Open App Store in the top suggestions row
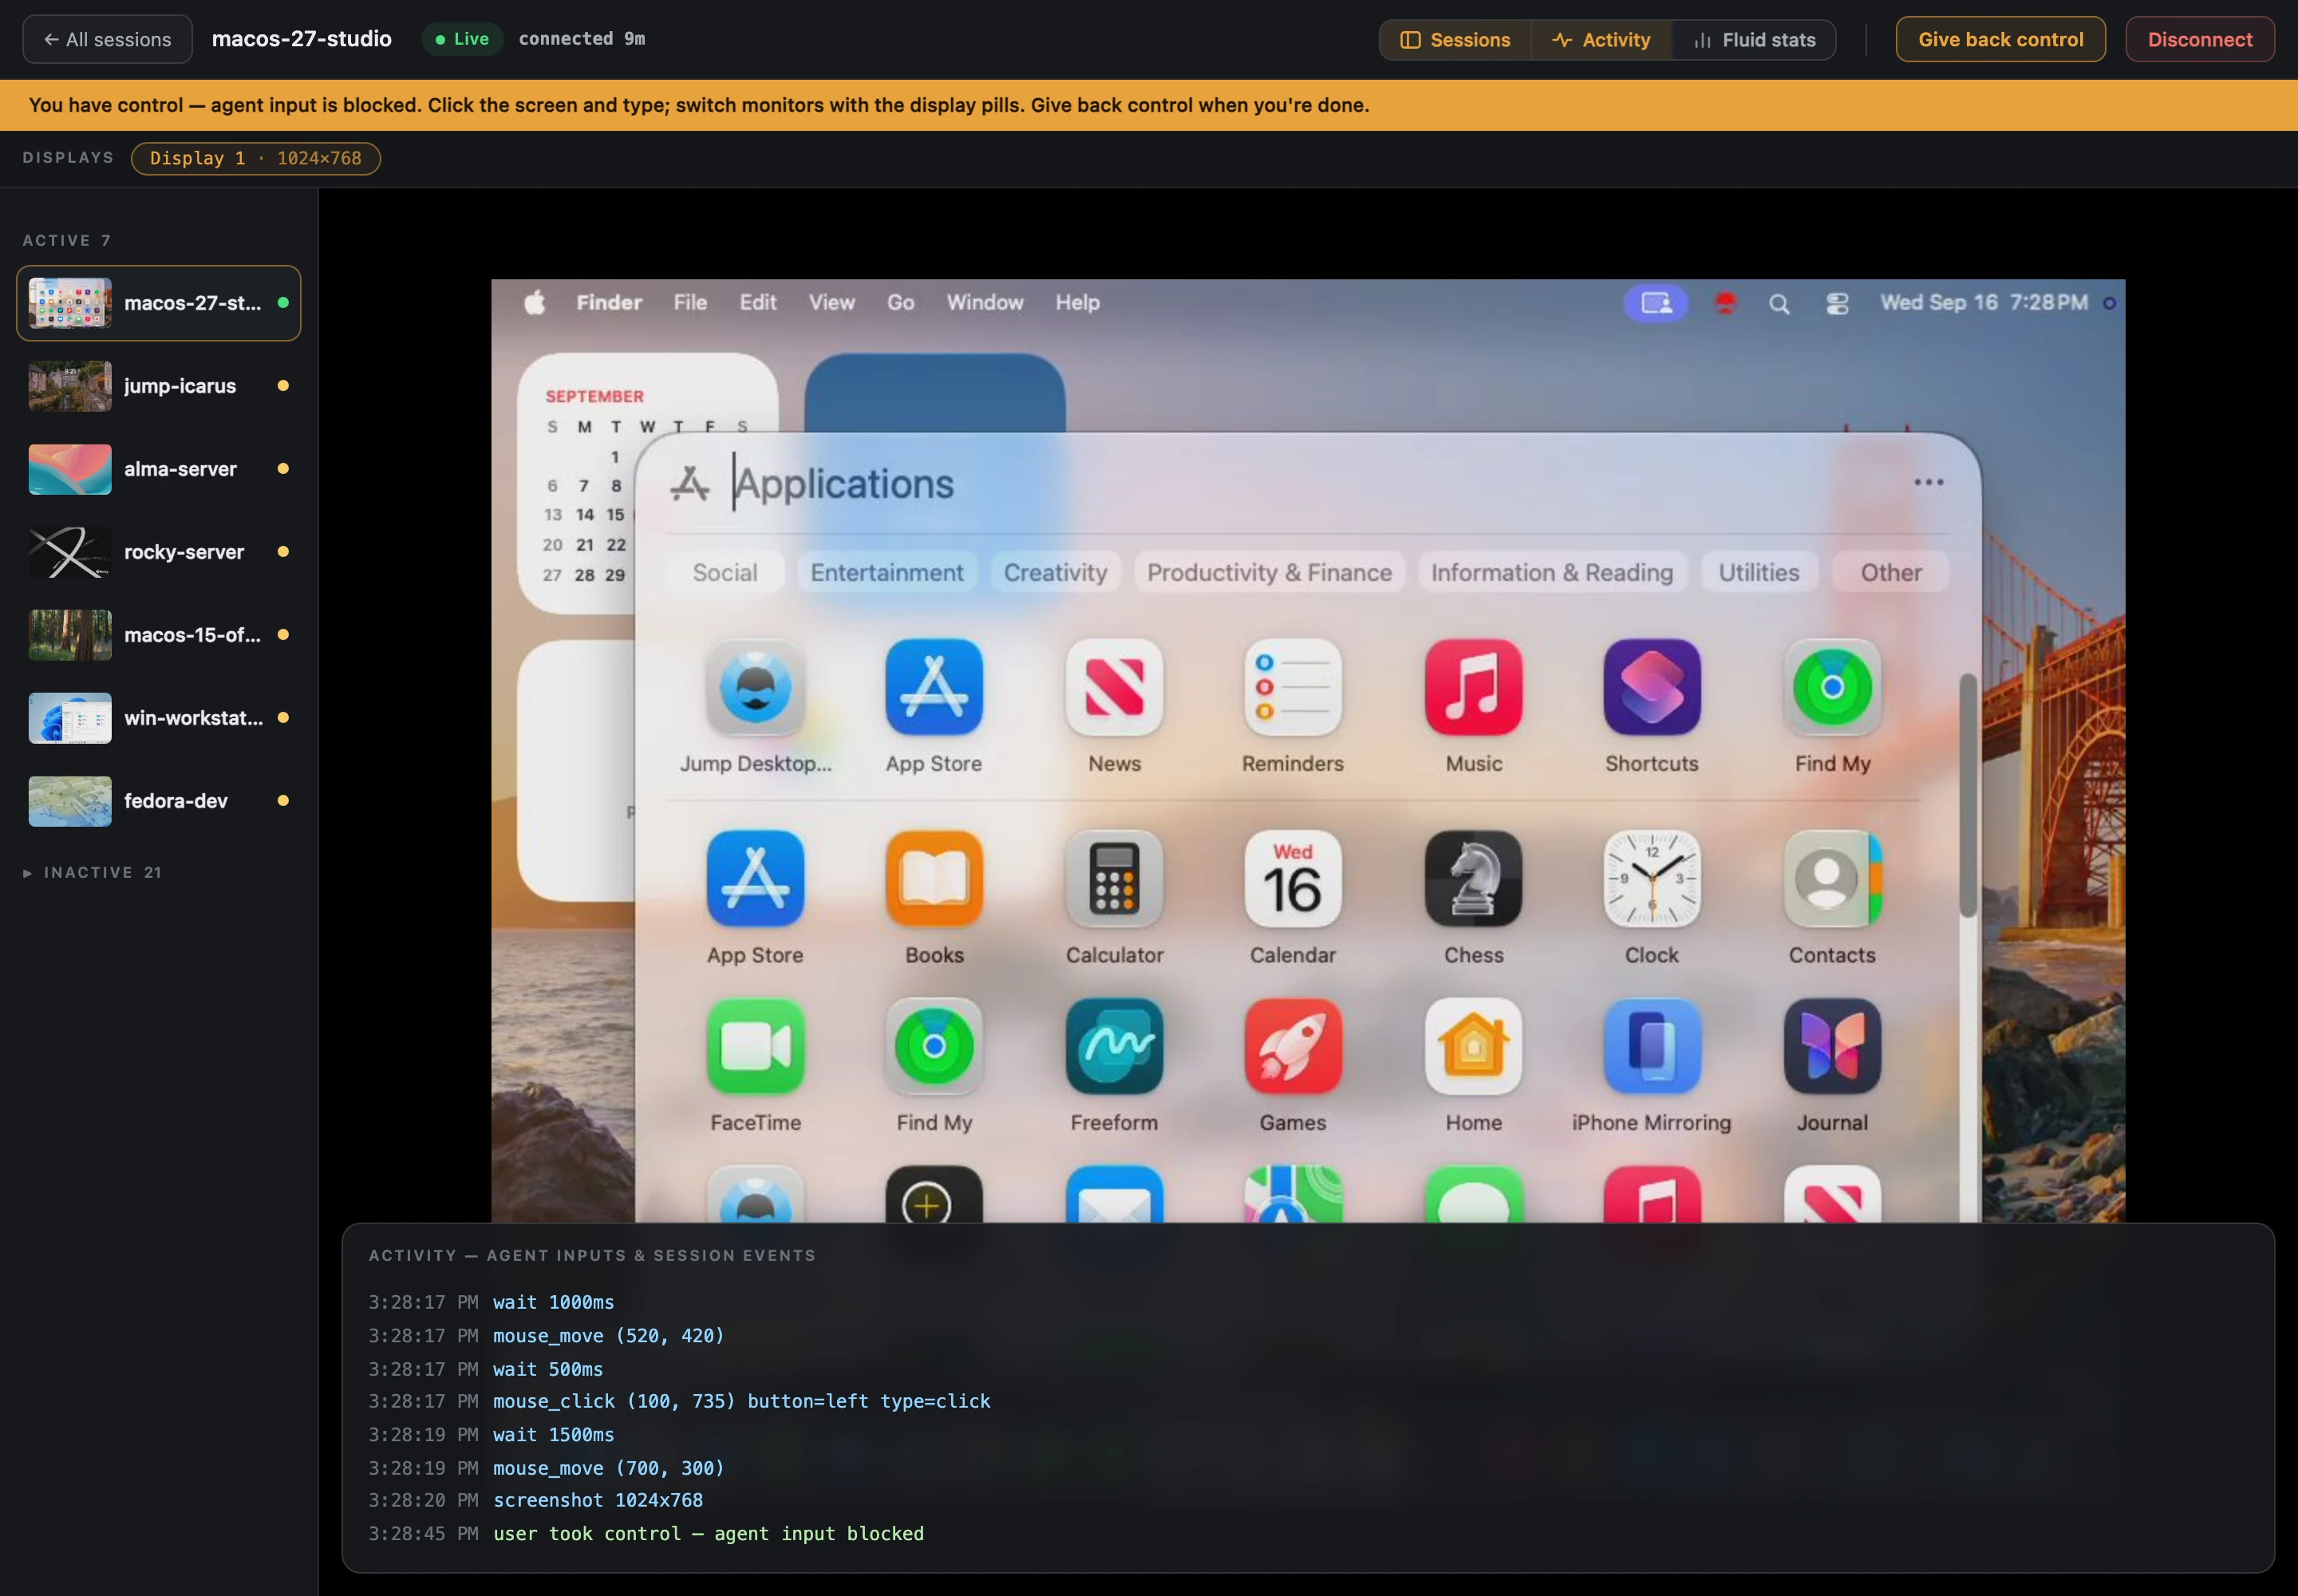The height and width of the screenshot is (1596, 2298). (934, 688)
